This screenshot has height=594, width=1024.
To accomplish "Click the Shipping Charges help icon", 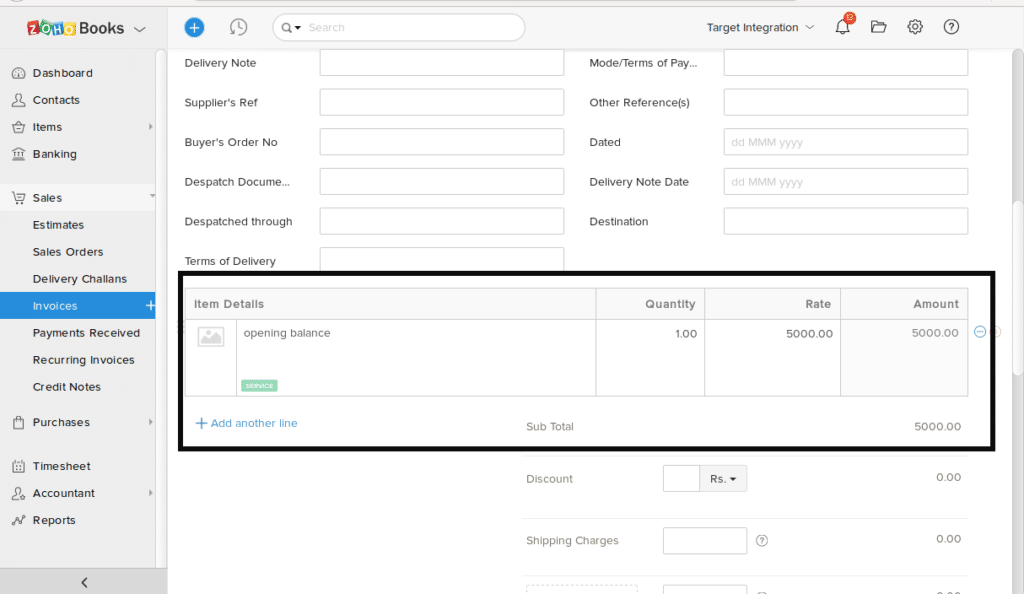I will (761, 540).
